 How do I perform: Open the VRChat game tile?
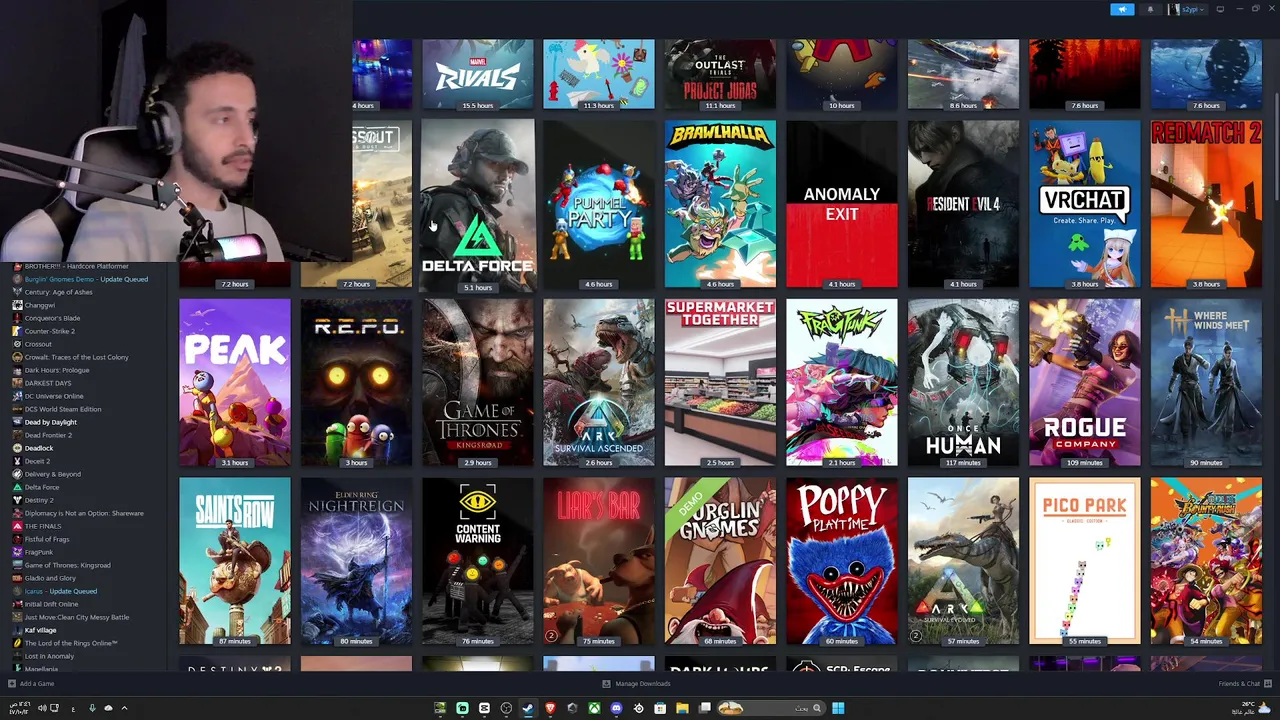(1085, 204)
